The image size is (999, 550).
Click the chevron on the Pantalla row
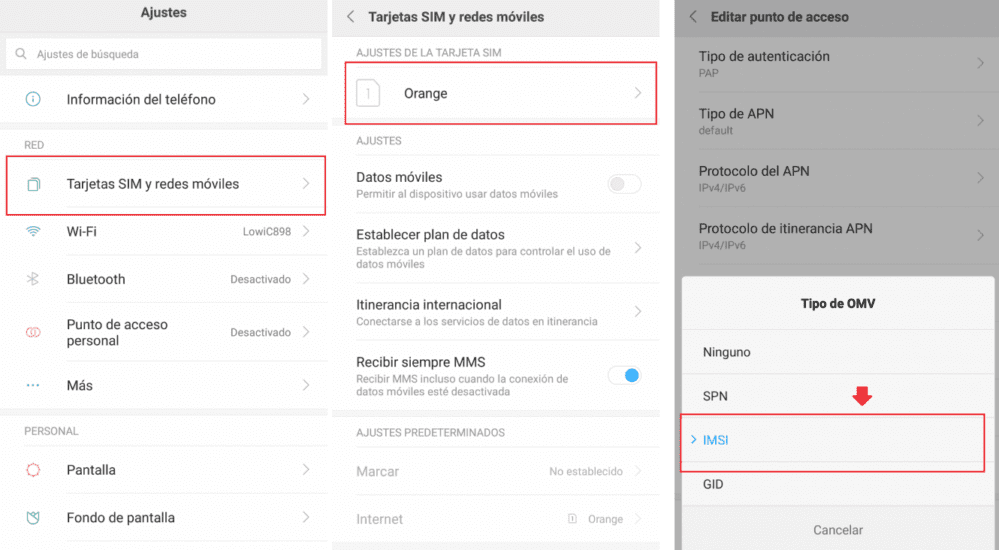coord(306,470)
